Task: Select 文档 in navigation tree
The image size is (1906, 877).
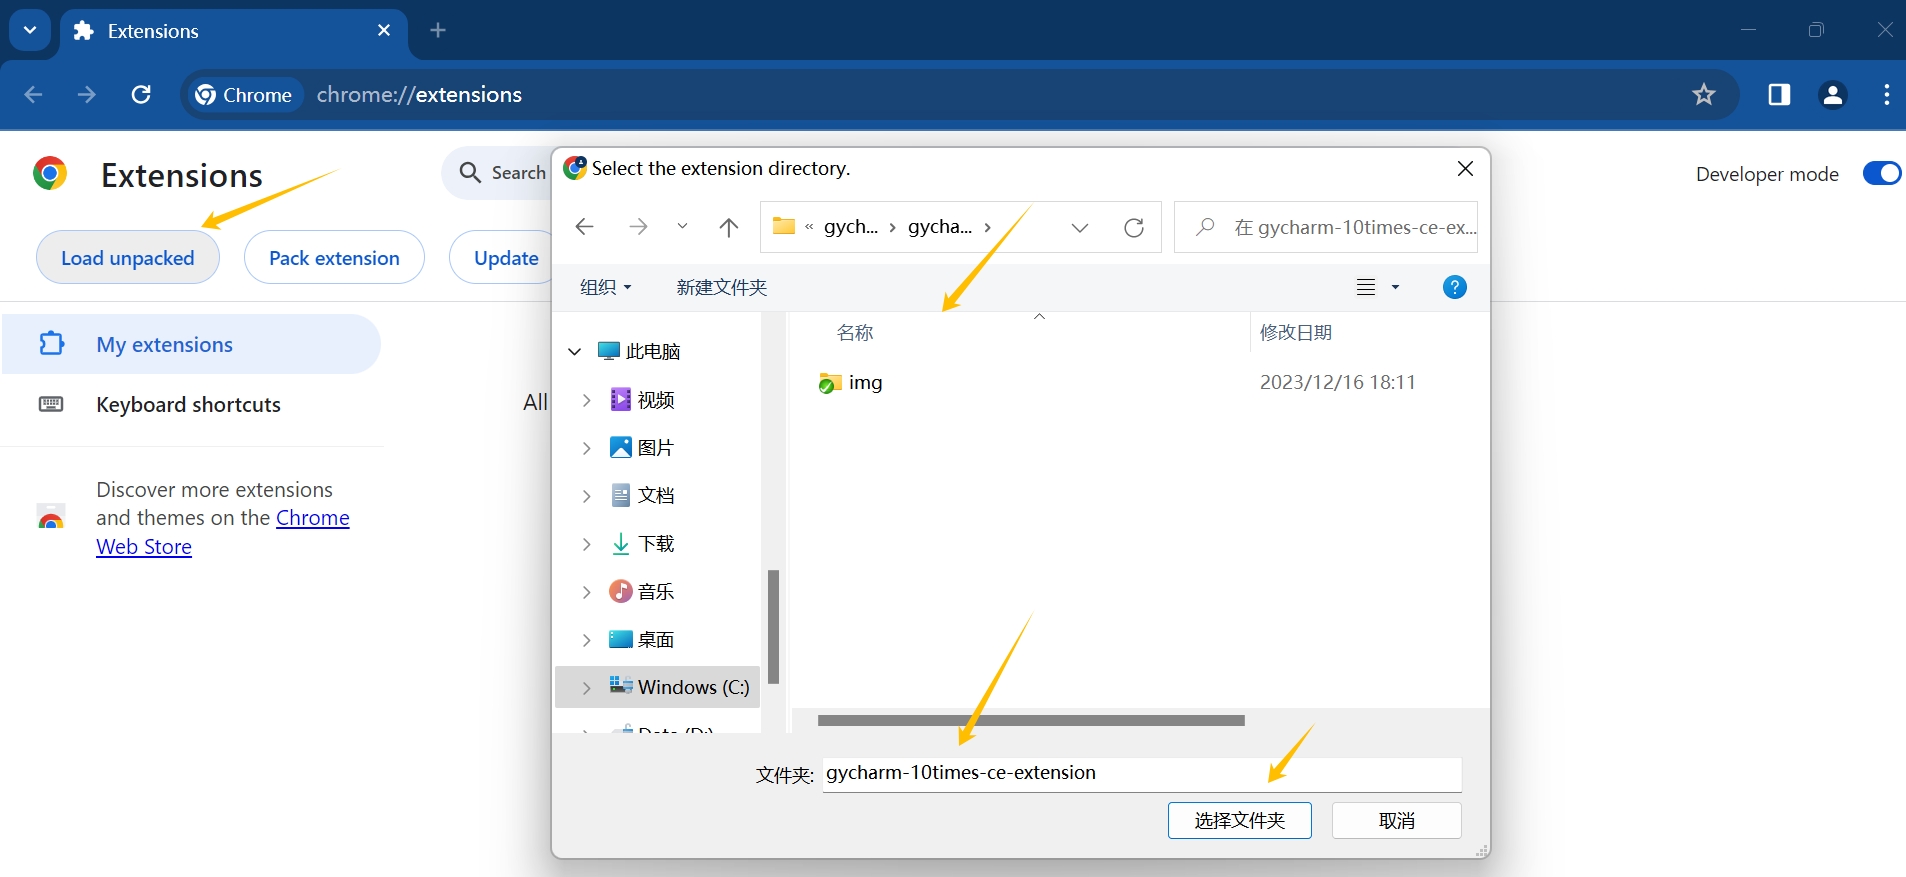Action: pos(643,496)
